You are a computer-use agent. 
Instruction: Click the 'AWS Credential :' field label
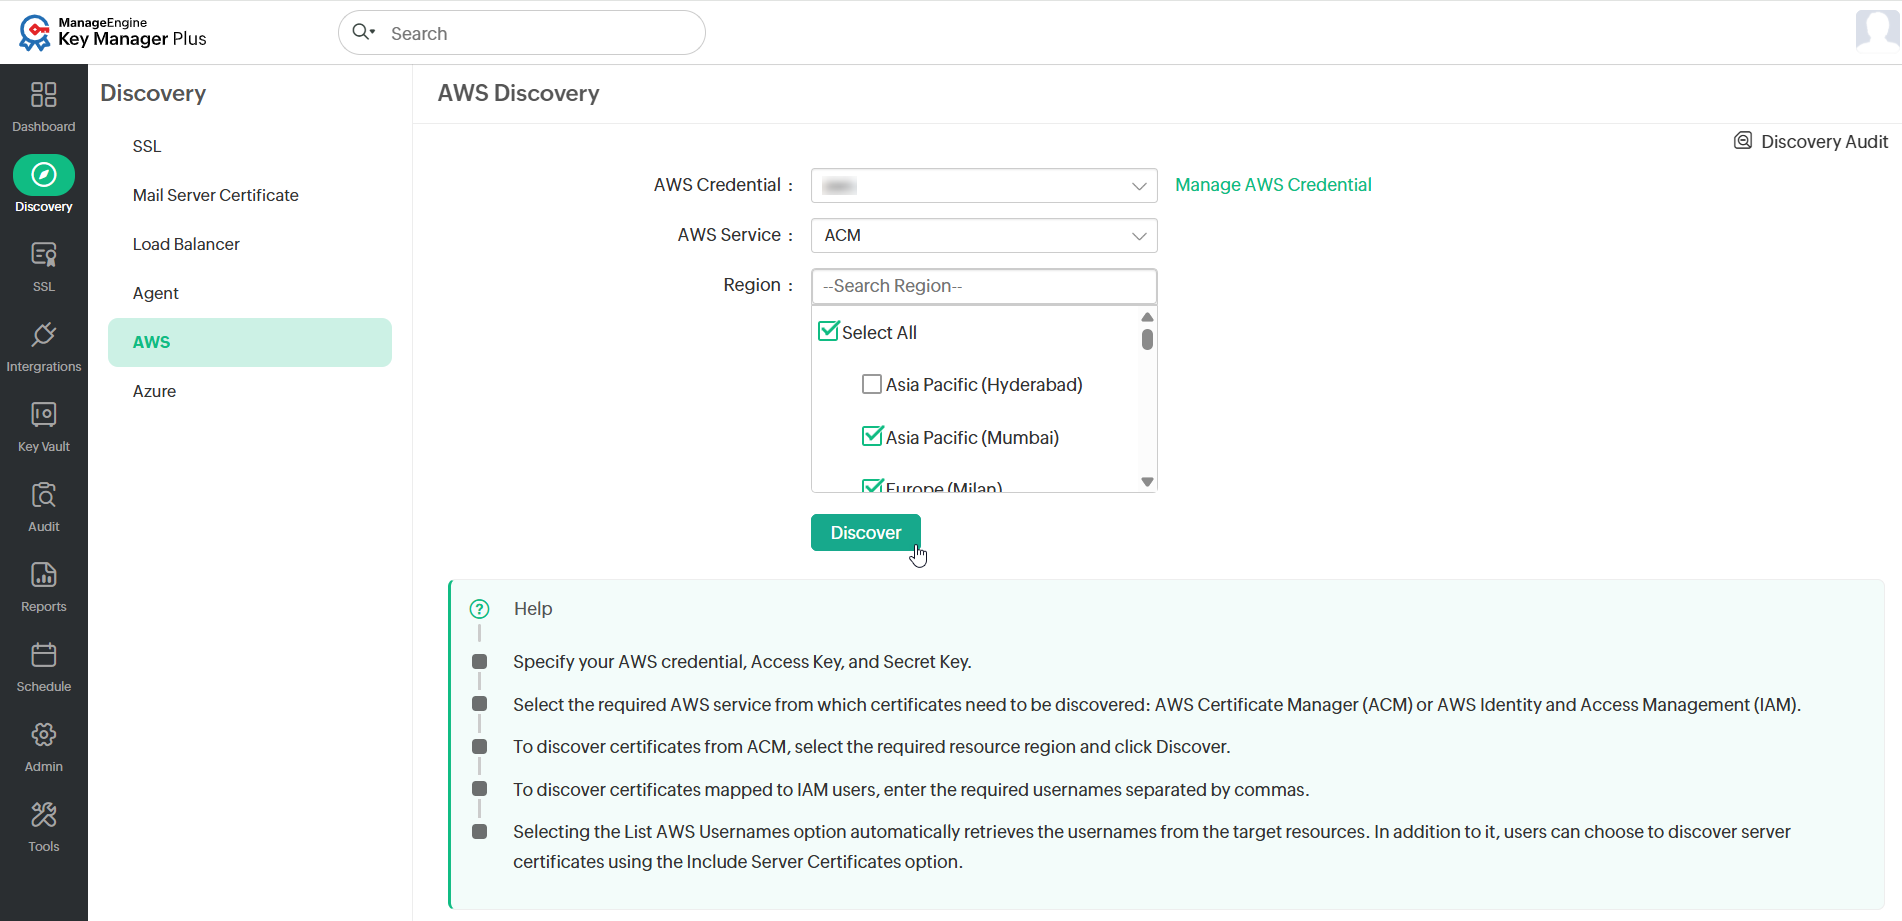[723, 185]
